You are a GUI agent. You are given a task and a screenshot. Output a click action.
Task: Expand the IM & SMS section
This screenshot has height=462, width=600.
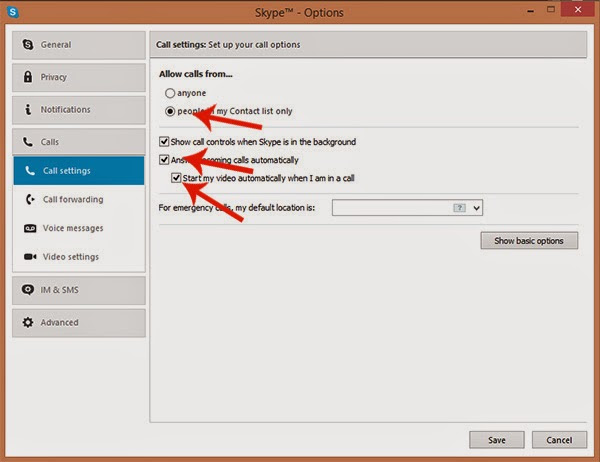click(79, 290)
